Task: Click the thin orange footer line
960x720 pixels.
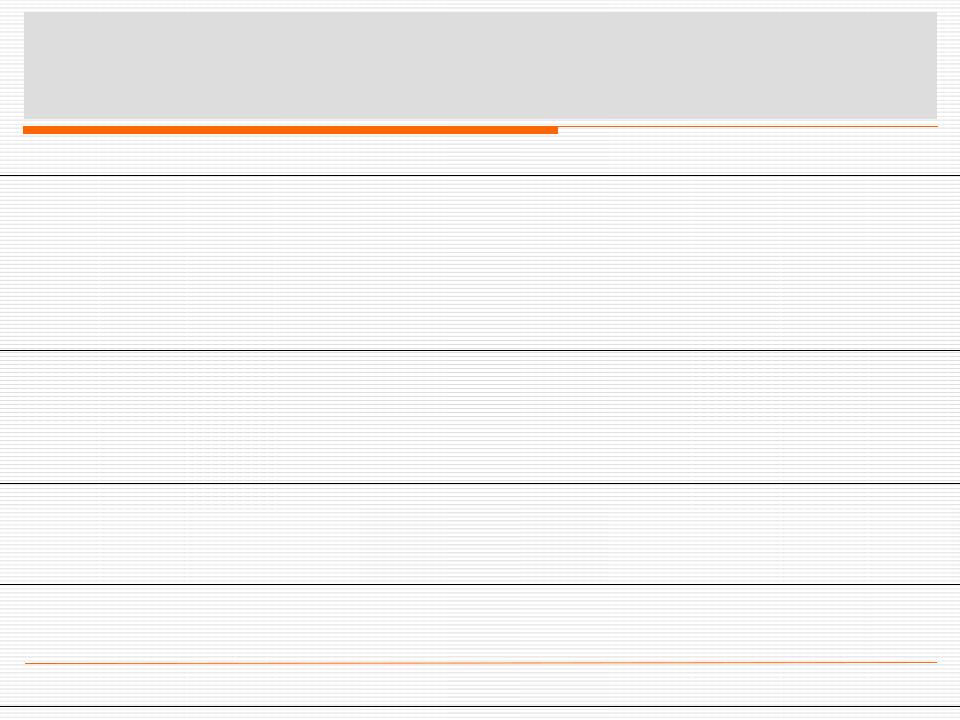Action: 481,662
